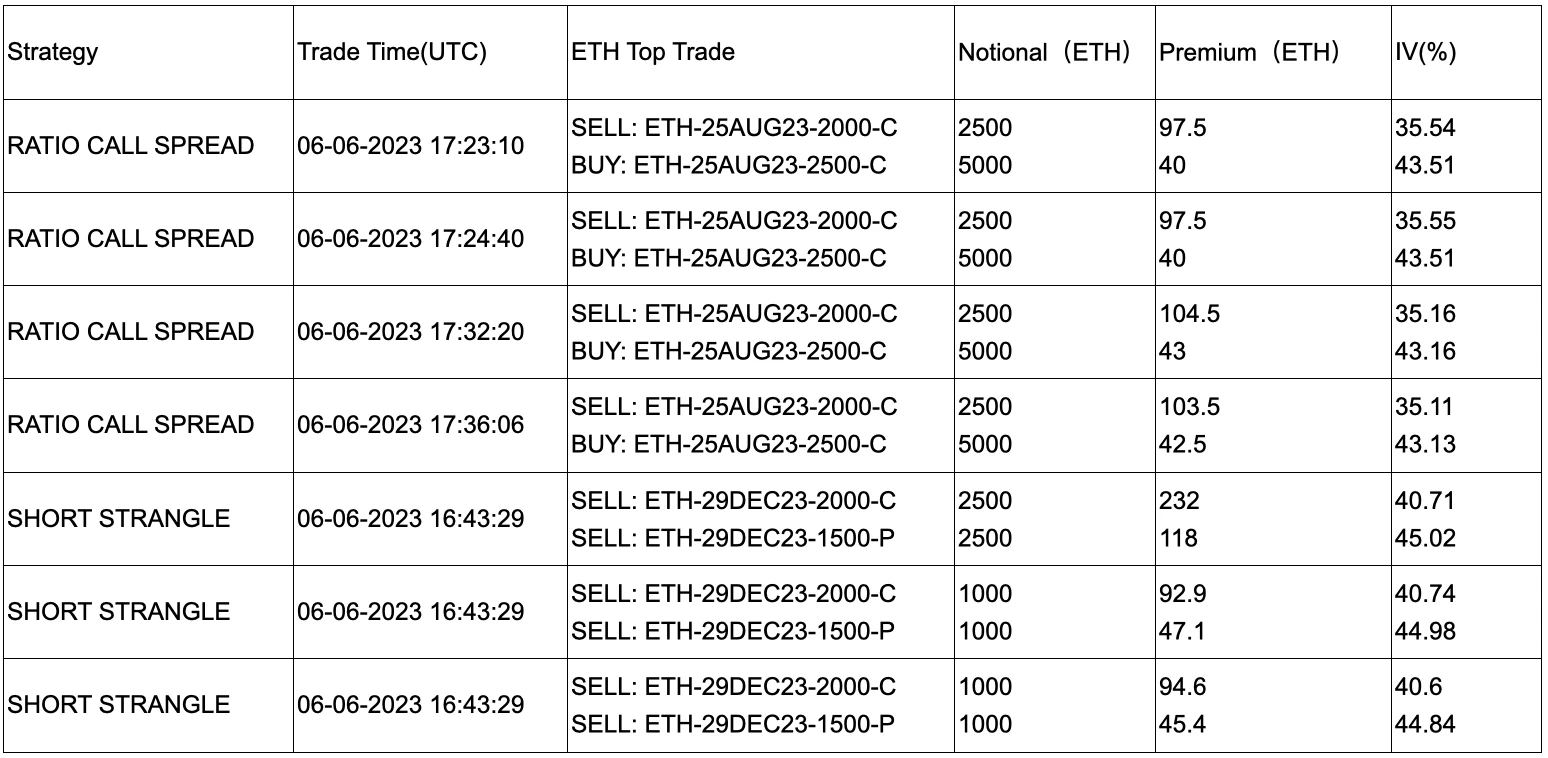The width and height of the screenshot is (1548, 758).
Task: Select the trade time 06-06-2023 17:36:06
Action: point(410,425)
